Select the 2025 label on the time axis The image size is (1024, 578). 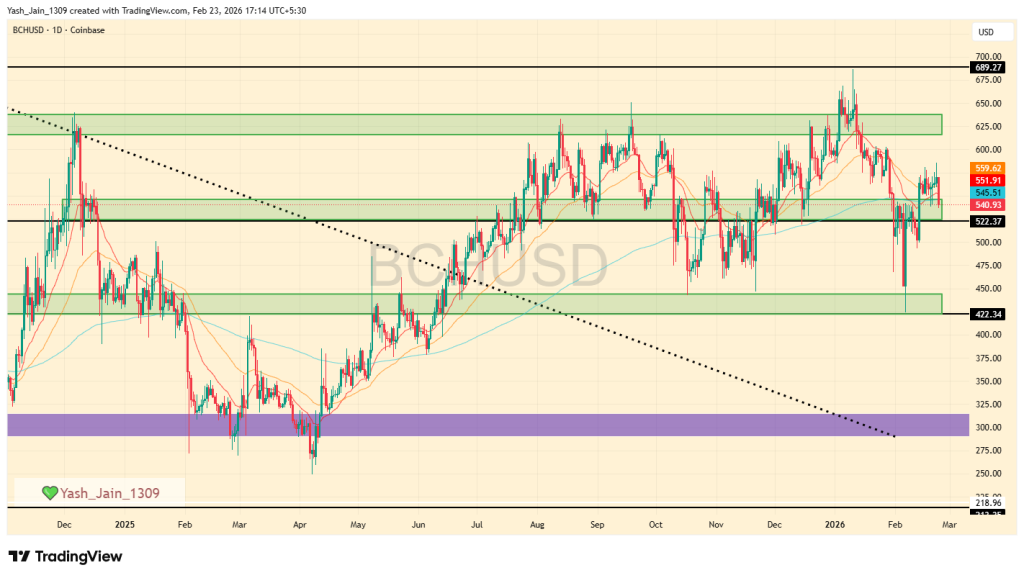(127, 524)
